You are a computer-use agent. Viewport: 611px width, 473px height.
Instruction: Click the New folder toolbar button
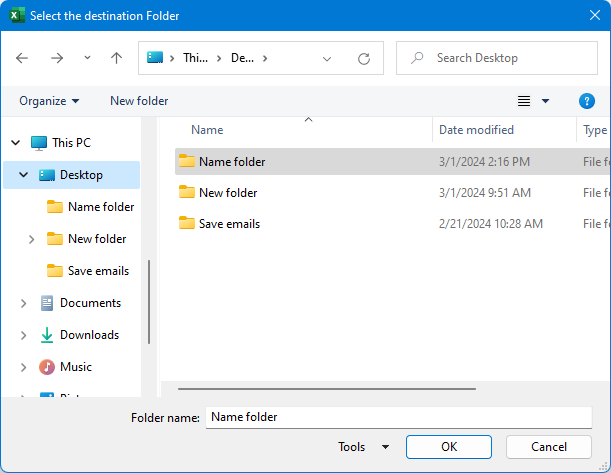139,101
